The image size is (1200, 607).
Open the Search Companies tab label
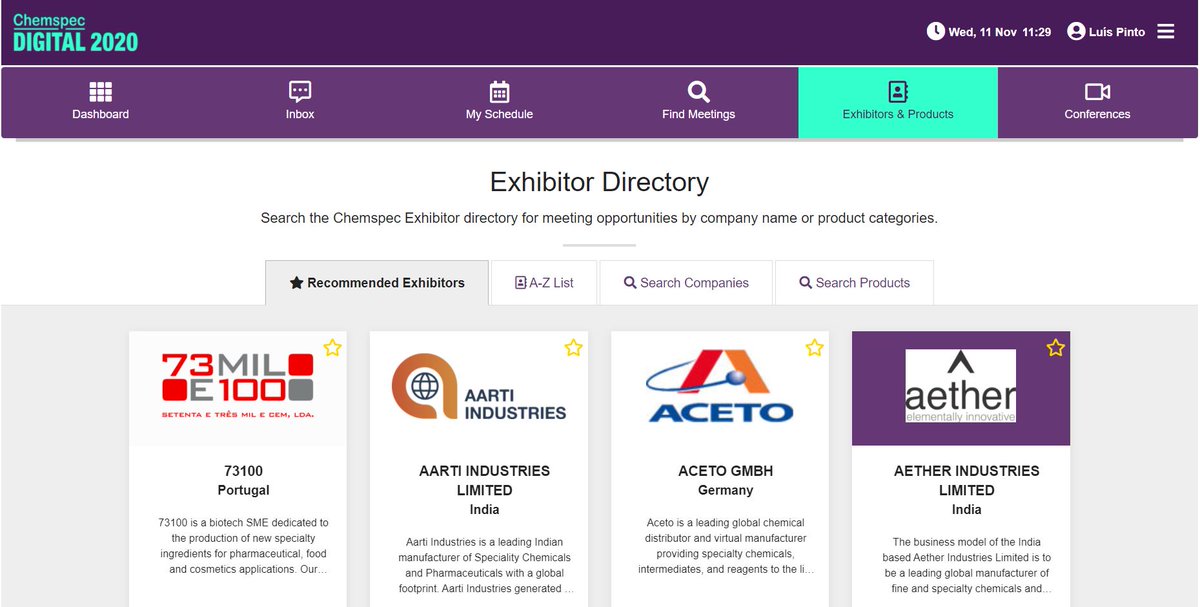click(694, 283)
